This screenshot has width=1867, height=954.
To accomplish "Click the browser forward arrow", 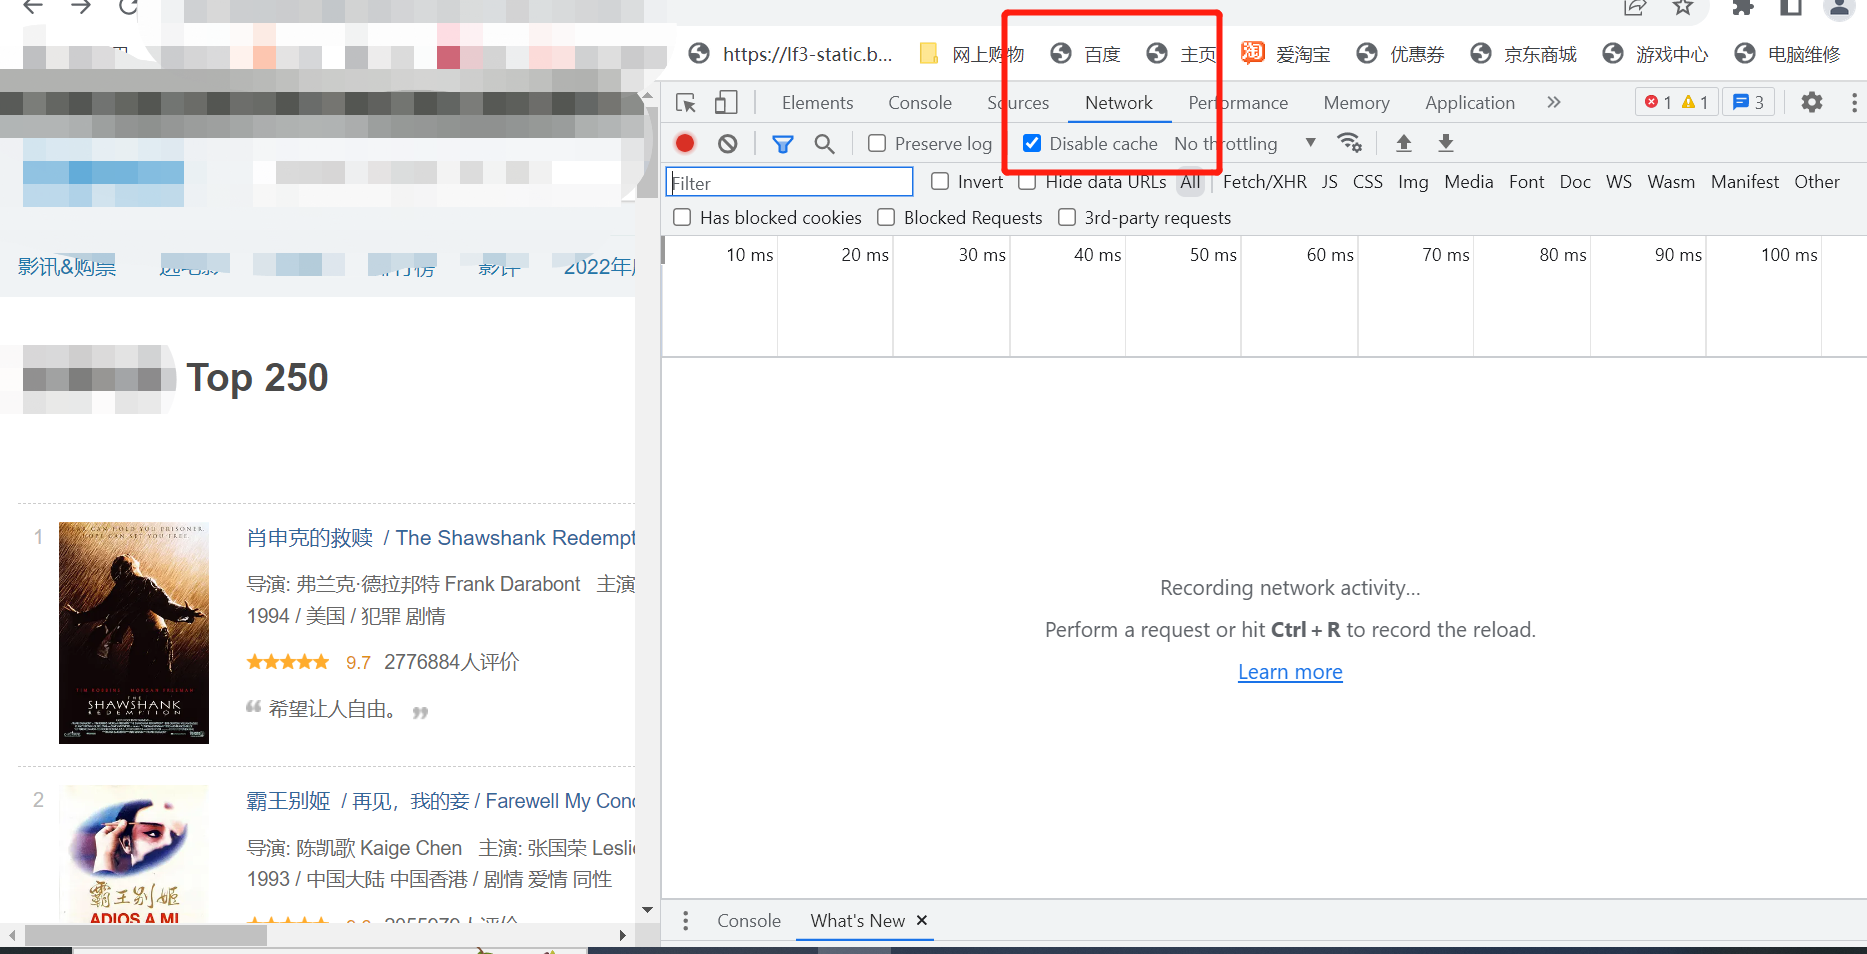I will 81,7.
